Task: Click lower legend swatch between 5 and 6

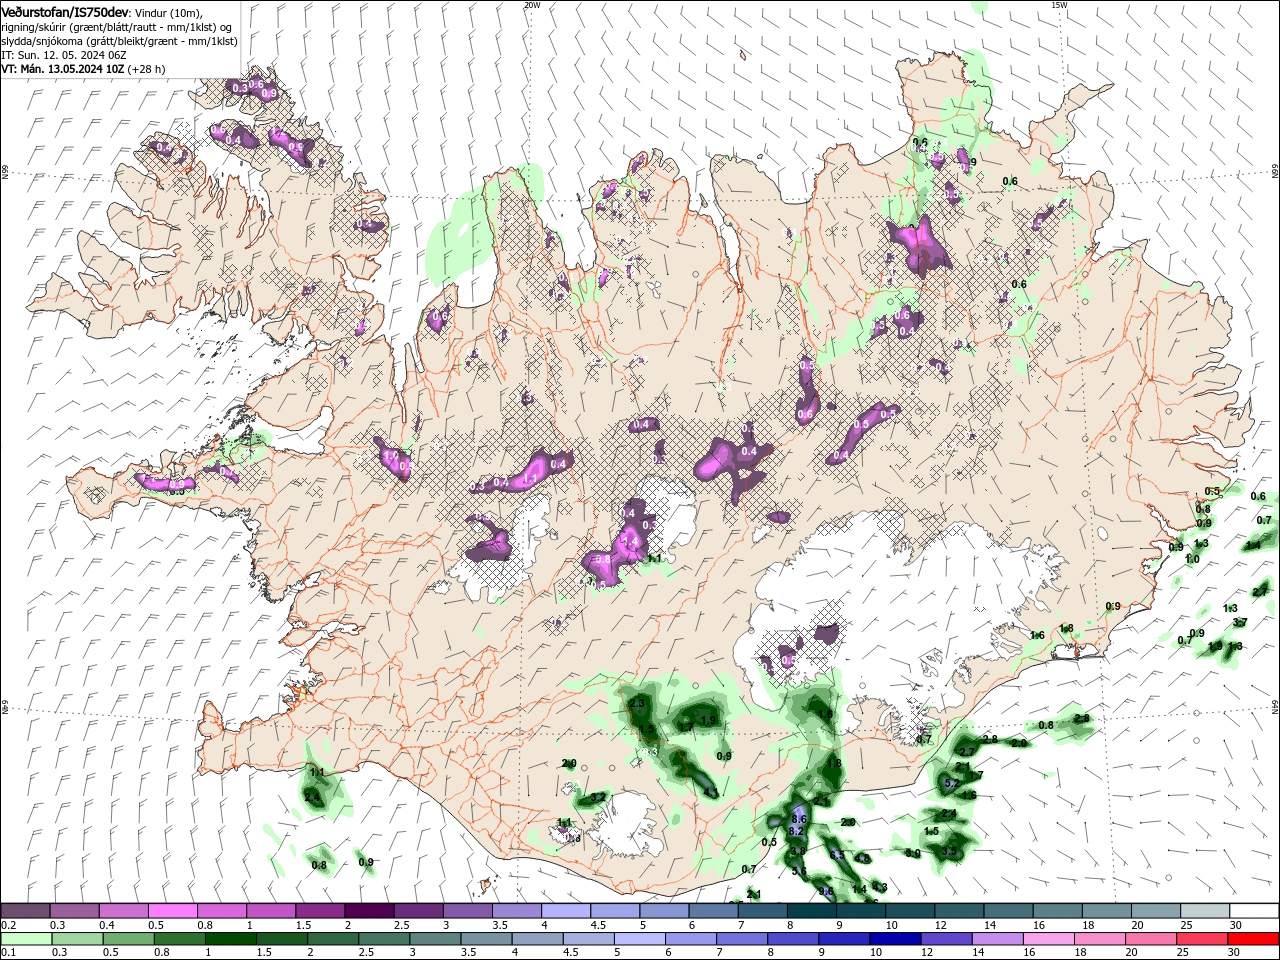Action: [640, 939]
